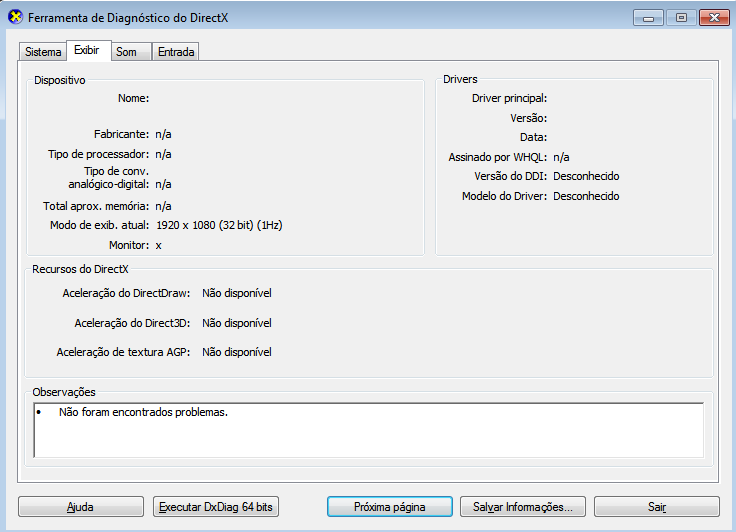
Task: Close the DirectX diagnostic window
Action: point(714,18)
